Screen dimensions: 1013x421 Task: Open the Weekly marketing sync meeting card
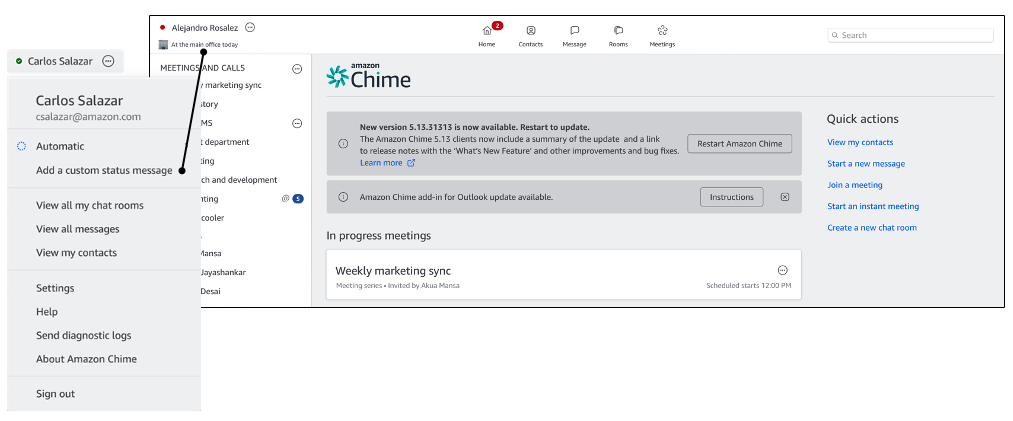(564, 275)
